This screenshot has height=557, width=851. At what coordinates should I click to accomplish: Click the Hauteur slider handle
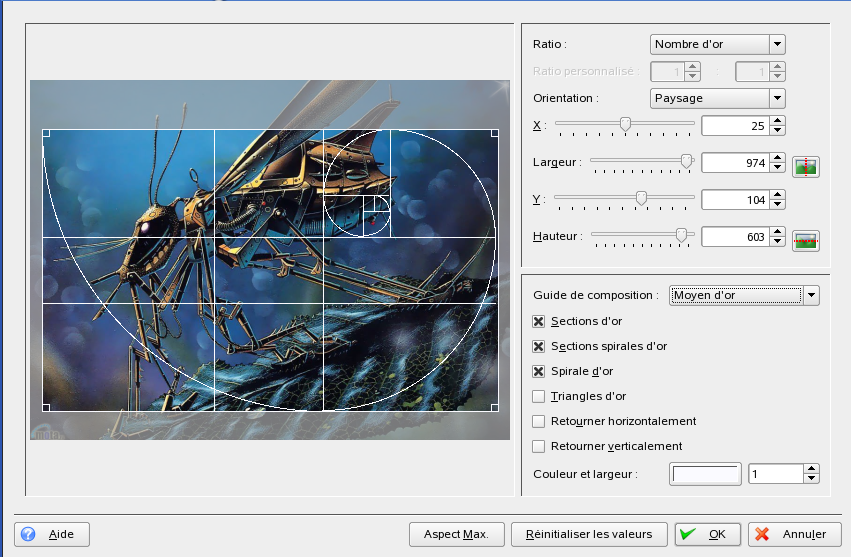click(x=681, y=235)
